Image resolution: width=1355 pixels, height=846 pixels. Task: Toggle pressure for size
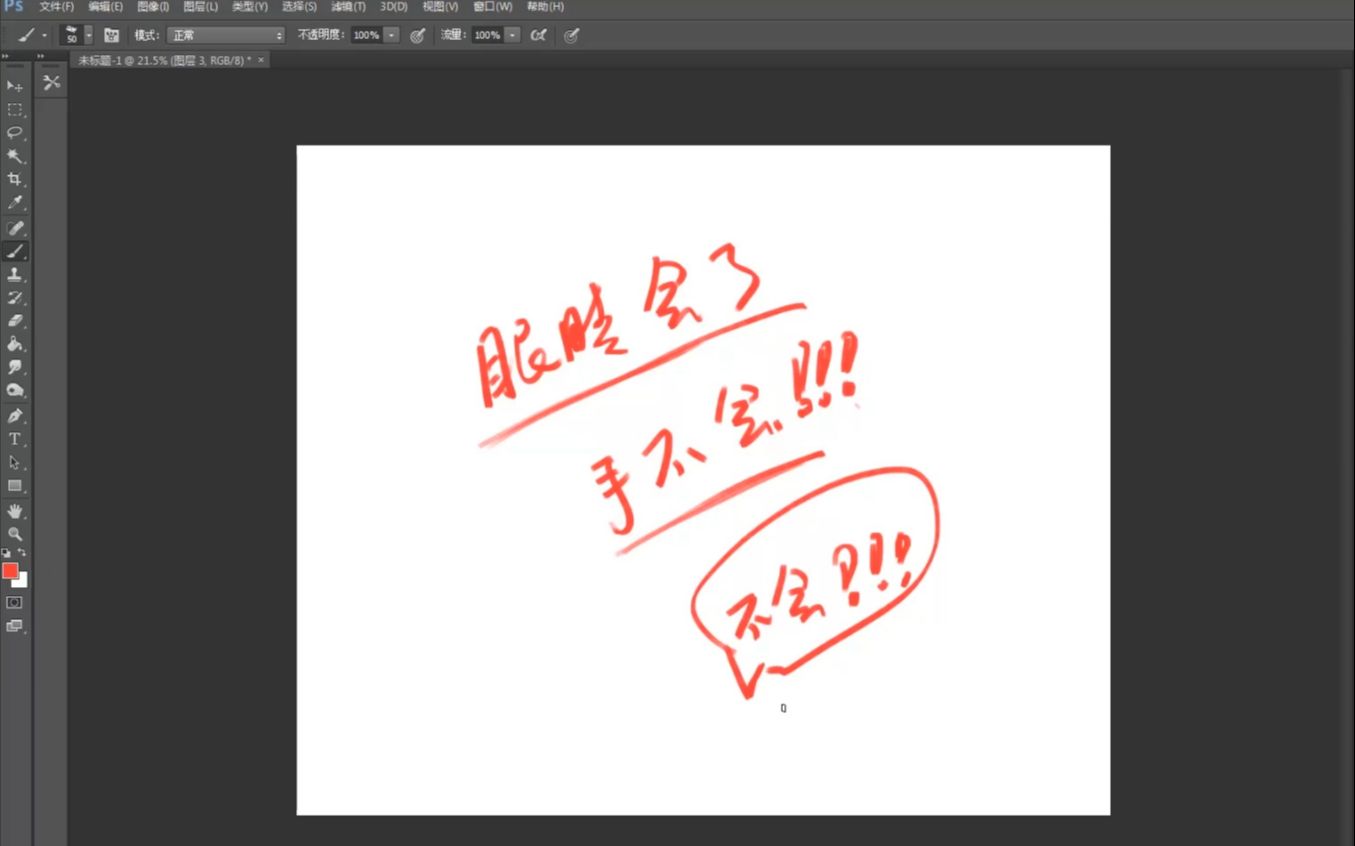(571, 35)
